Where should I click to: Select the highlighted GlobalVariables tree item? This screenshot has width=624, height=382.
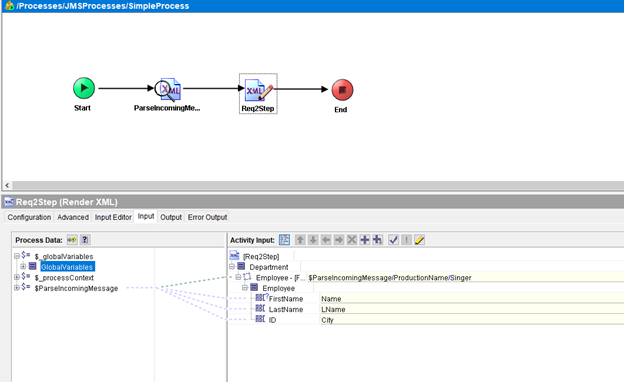pyautogui.click(x=67, y=267)
